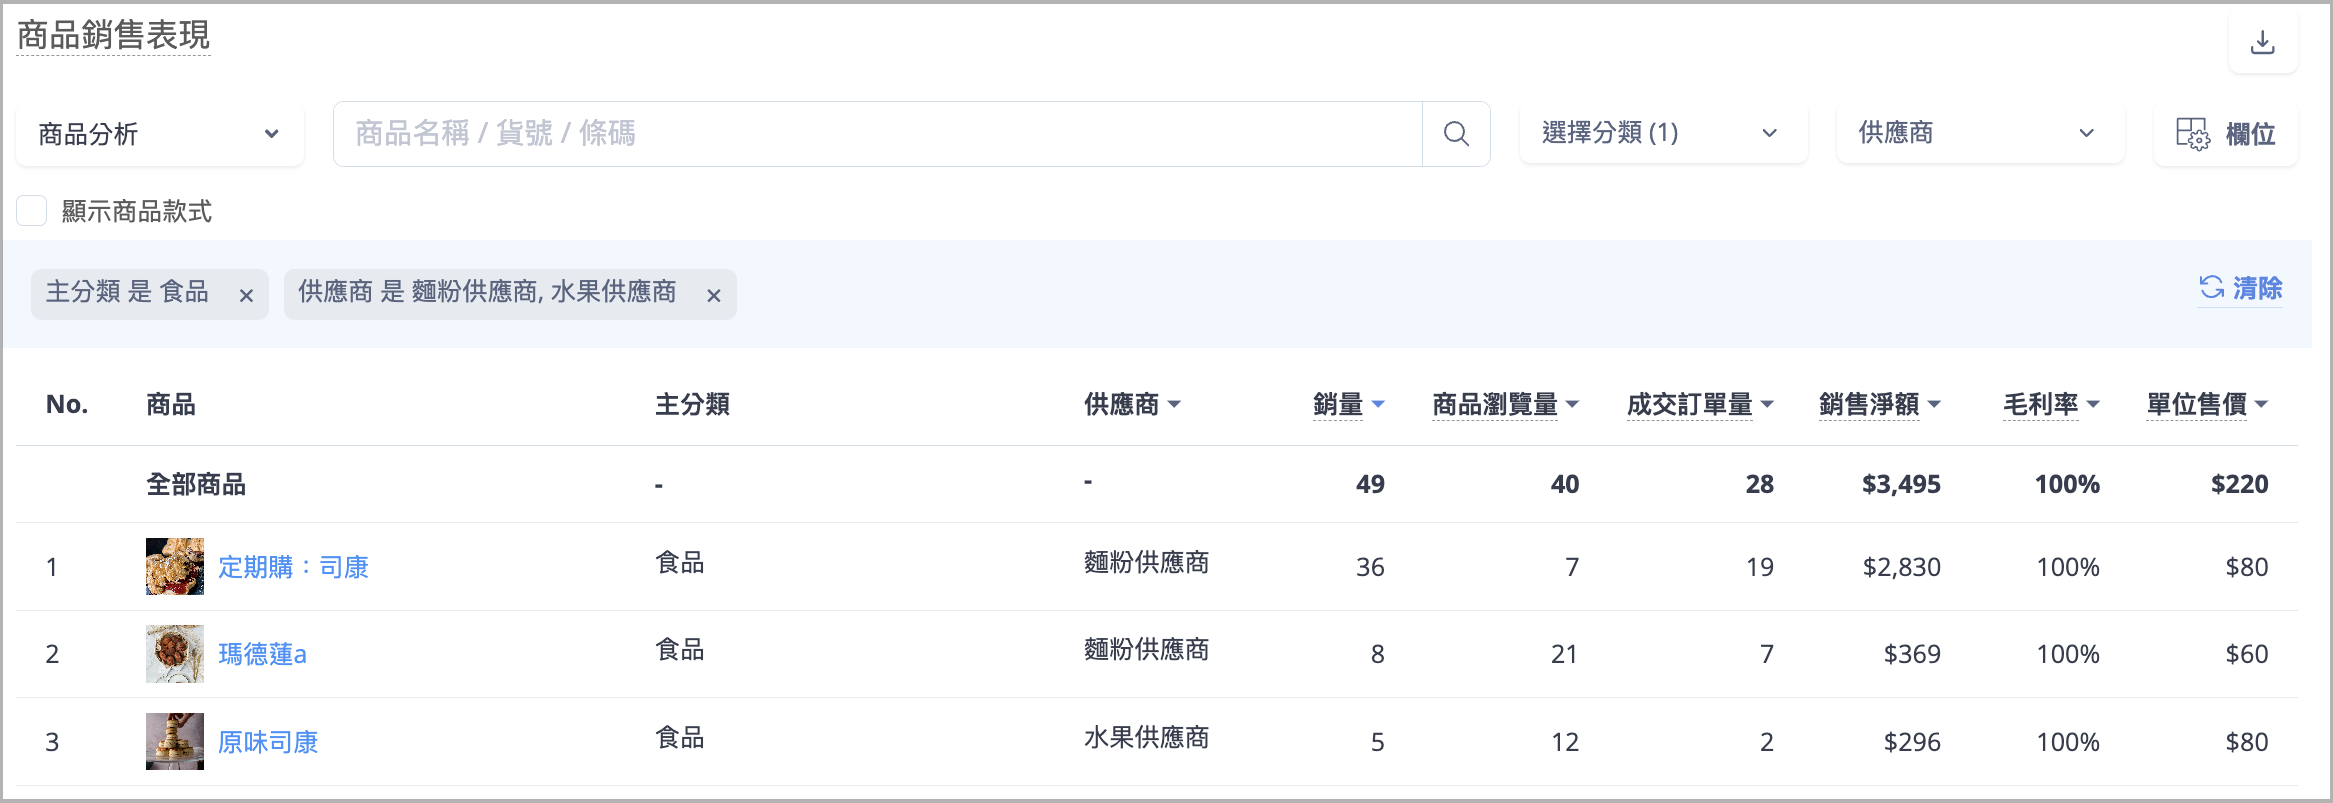Image resolution: width=2333 pixels, height=803 pixels.
Task: Sort by 成交訂單量 column header
Action: pyautogui.click(x=1700, y=404)
